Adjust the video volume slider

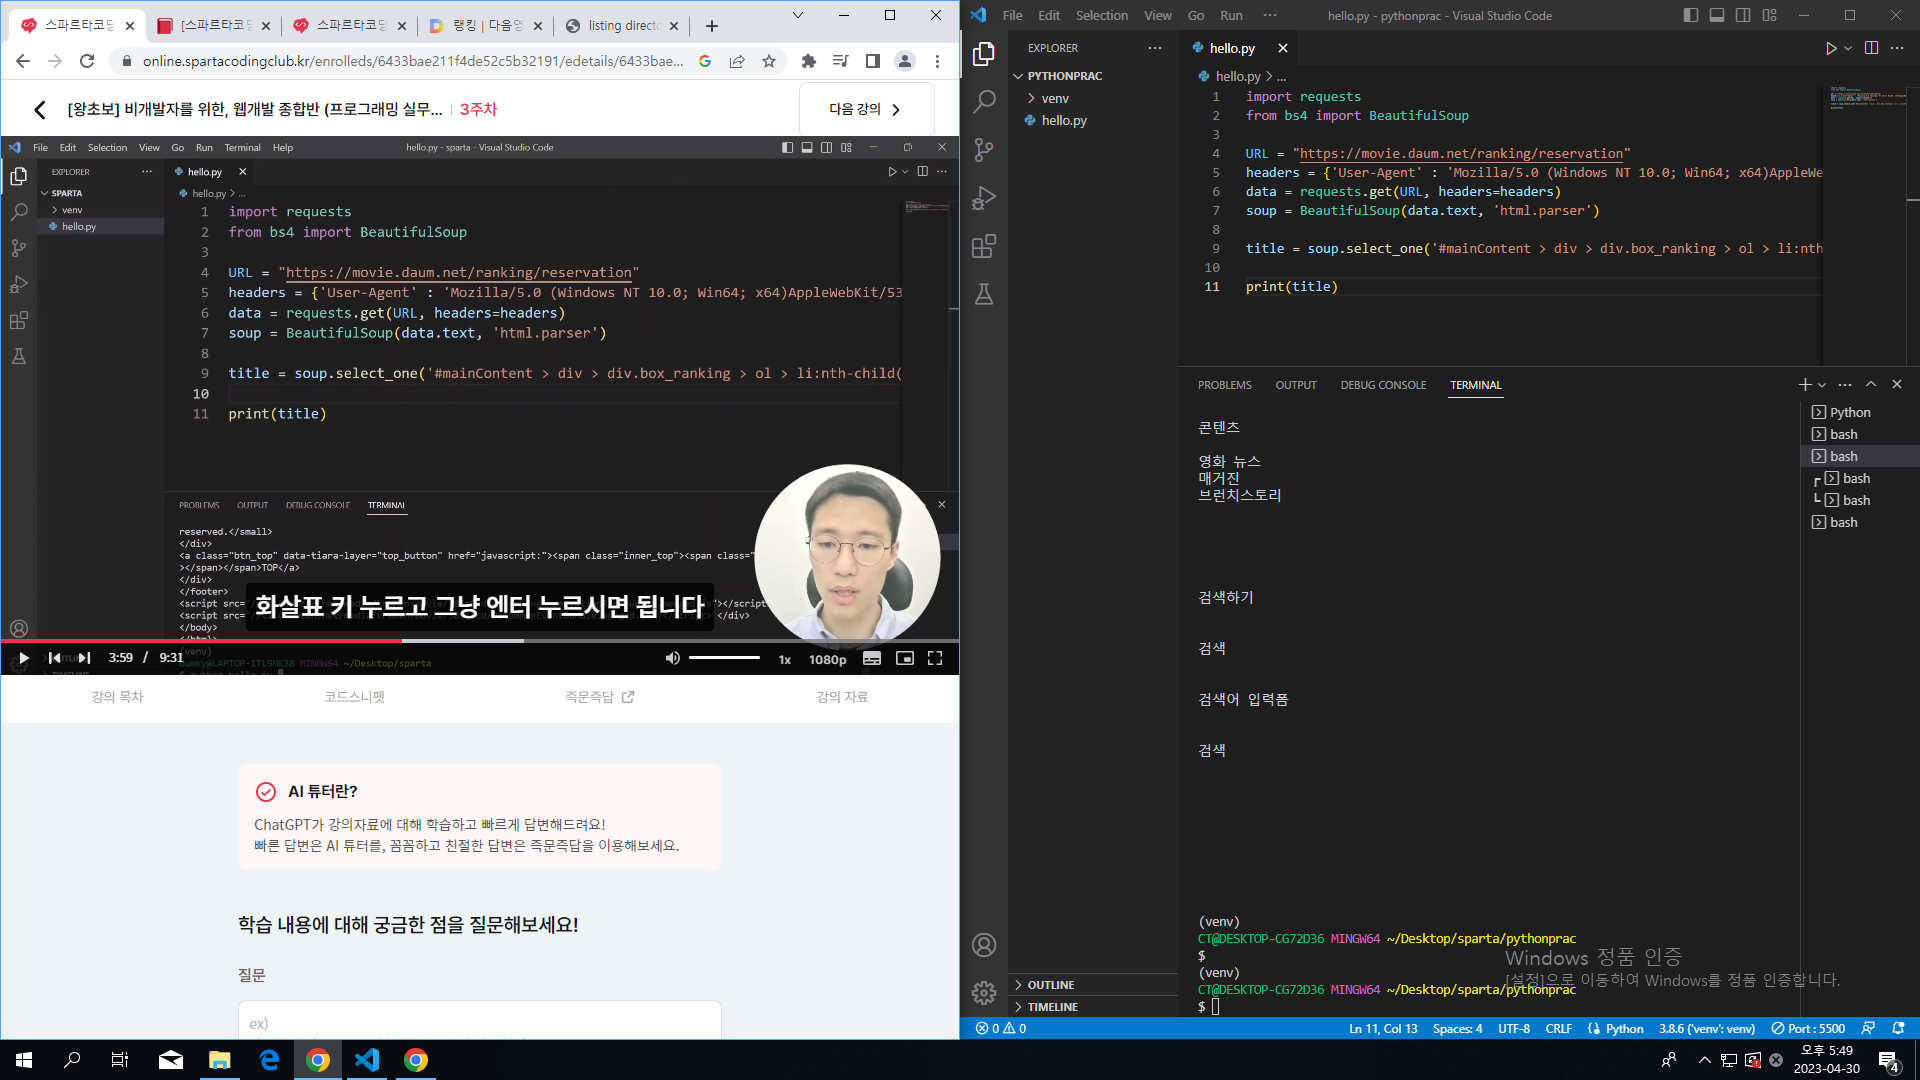724,658
